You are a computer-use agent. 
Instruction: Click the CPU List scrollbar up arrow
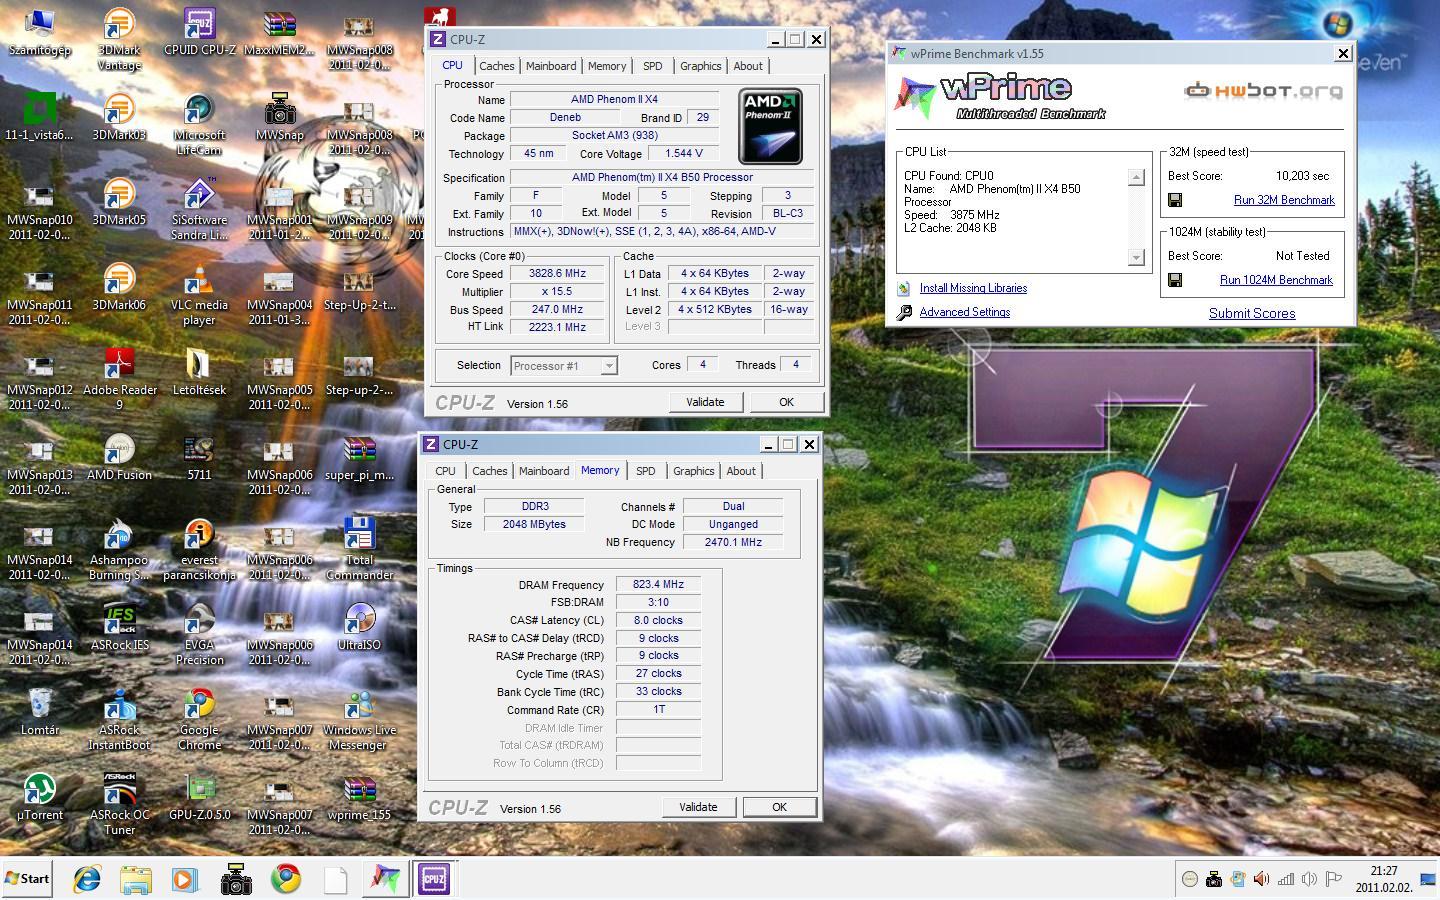pyautogui.click(x=1136, y=177)
